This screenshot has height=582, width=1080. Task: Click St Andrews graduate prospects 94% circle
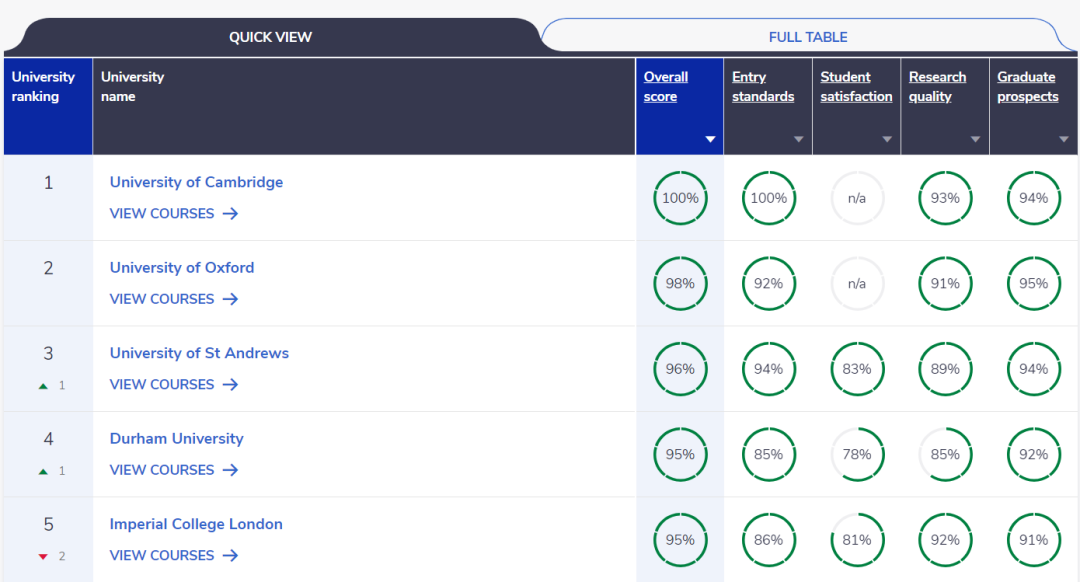pyautogui.click(x=1034, y=368)
